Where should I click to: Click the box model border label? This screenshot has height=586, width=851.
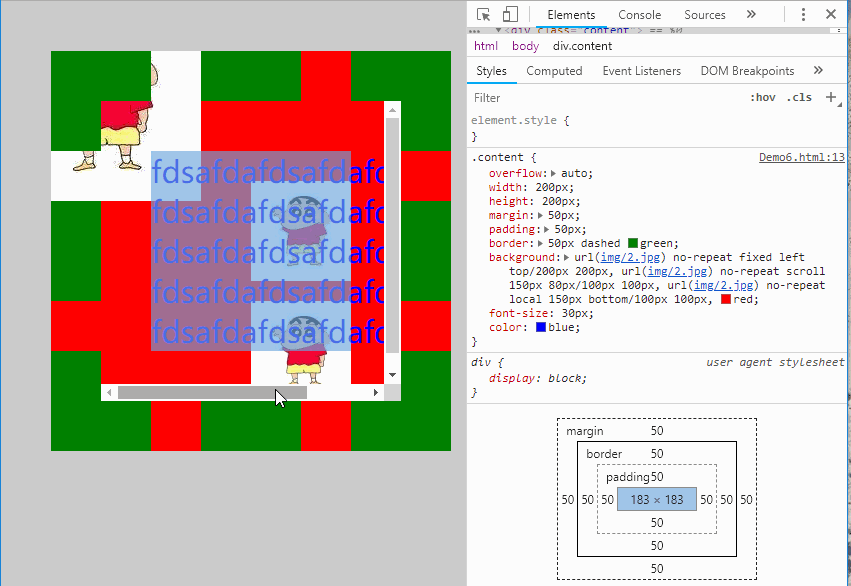click(604, 454)
